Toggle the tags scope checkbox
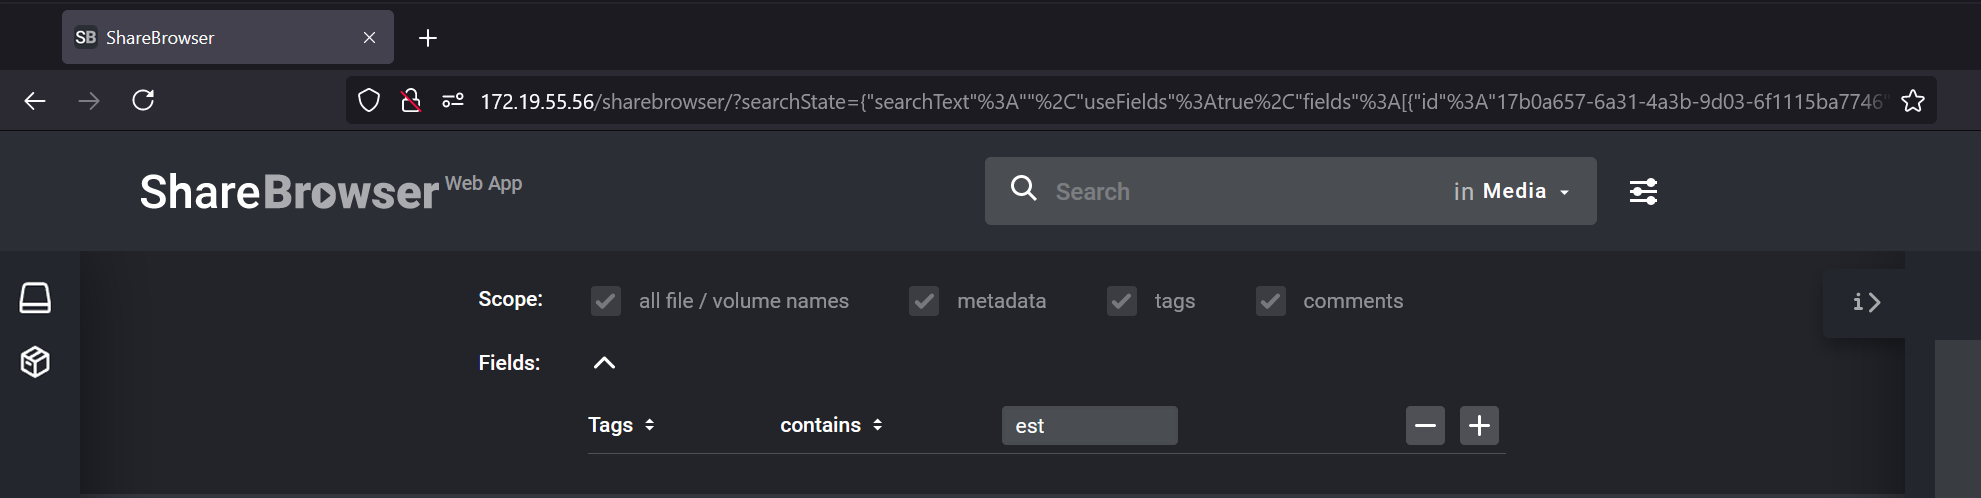1981x498 pixels. pos(1122,301)
